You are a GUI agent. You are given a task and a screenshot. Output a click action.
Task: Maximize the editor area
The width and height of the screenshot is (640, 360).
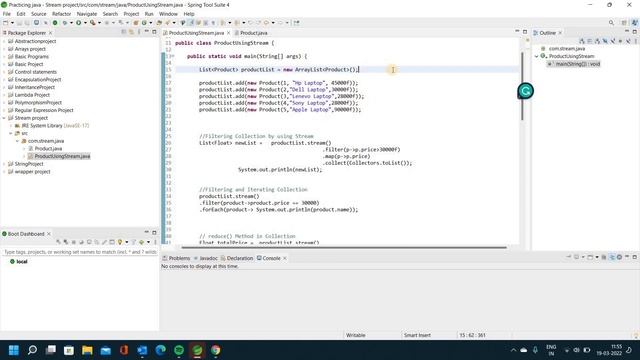(x=525, y=32)
